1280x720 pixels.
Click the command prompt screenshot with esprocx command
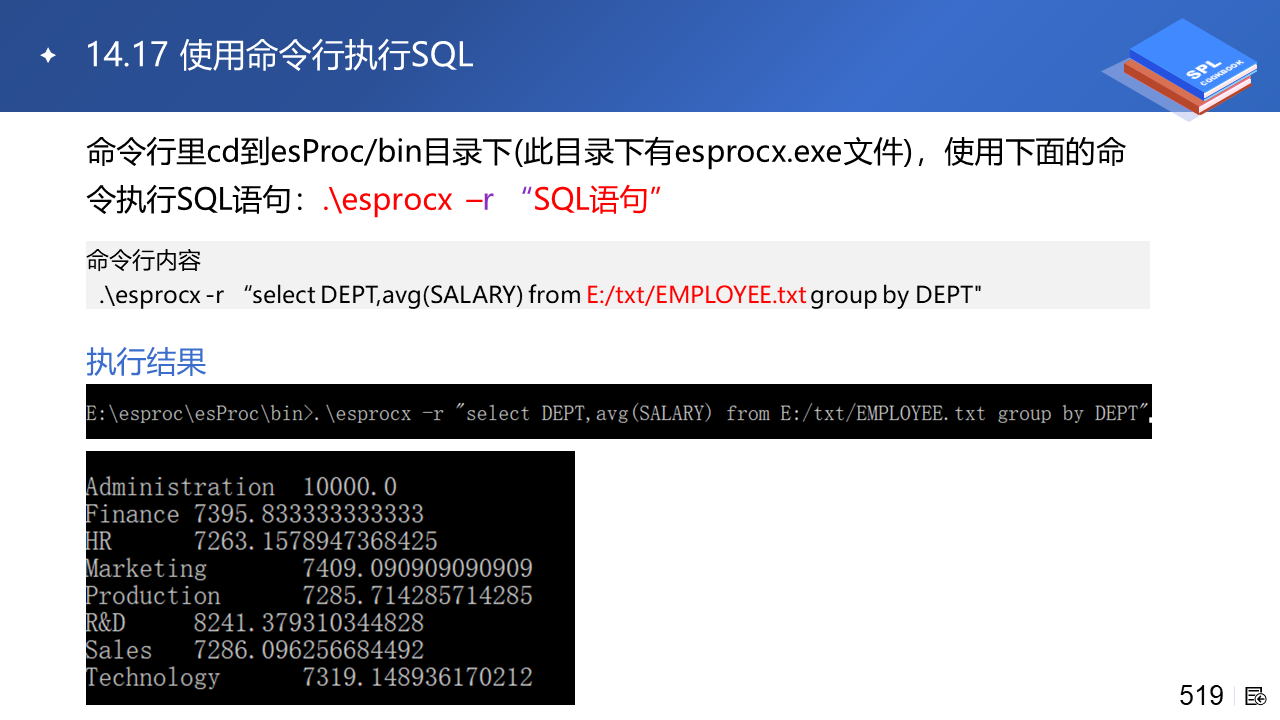(x=619, y=411)
